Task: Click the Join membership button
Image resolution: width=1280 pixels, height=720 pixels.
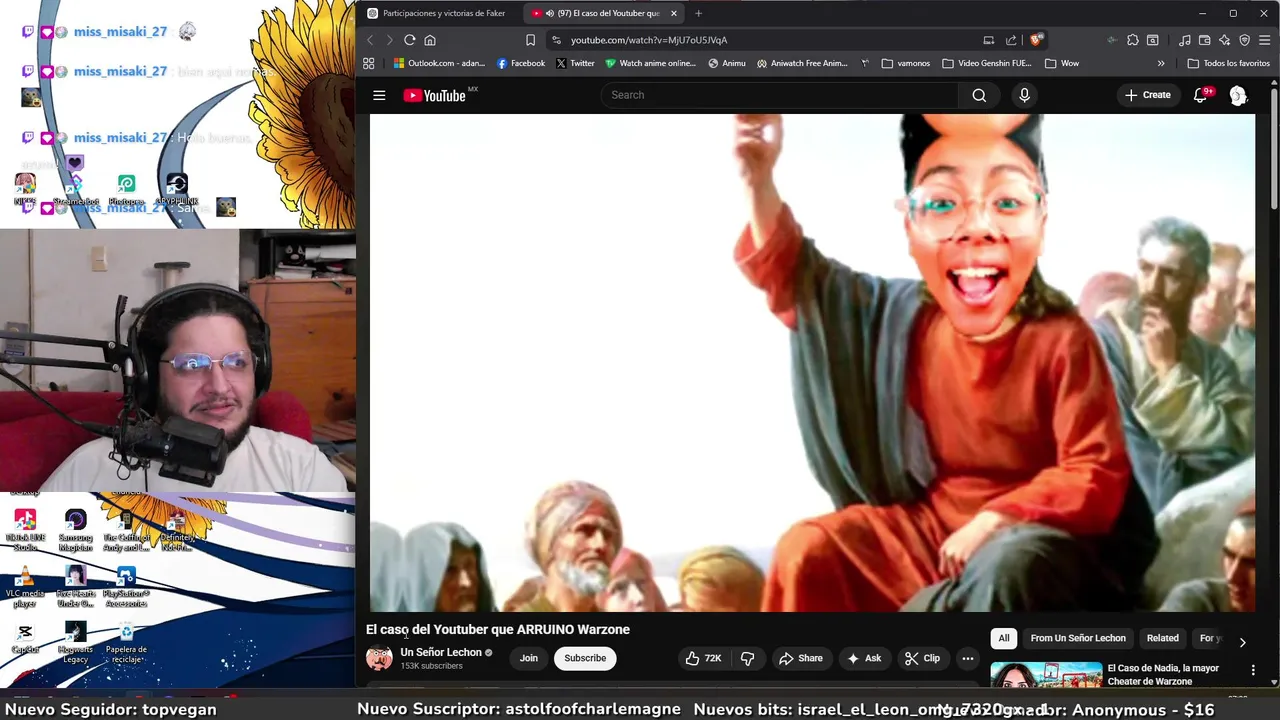Action: [529, 658]
